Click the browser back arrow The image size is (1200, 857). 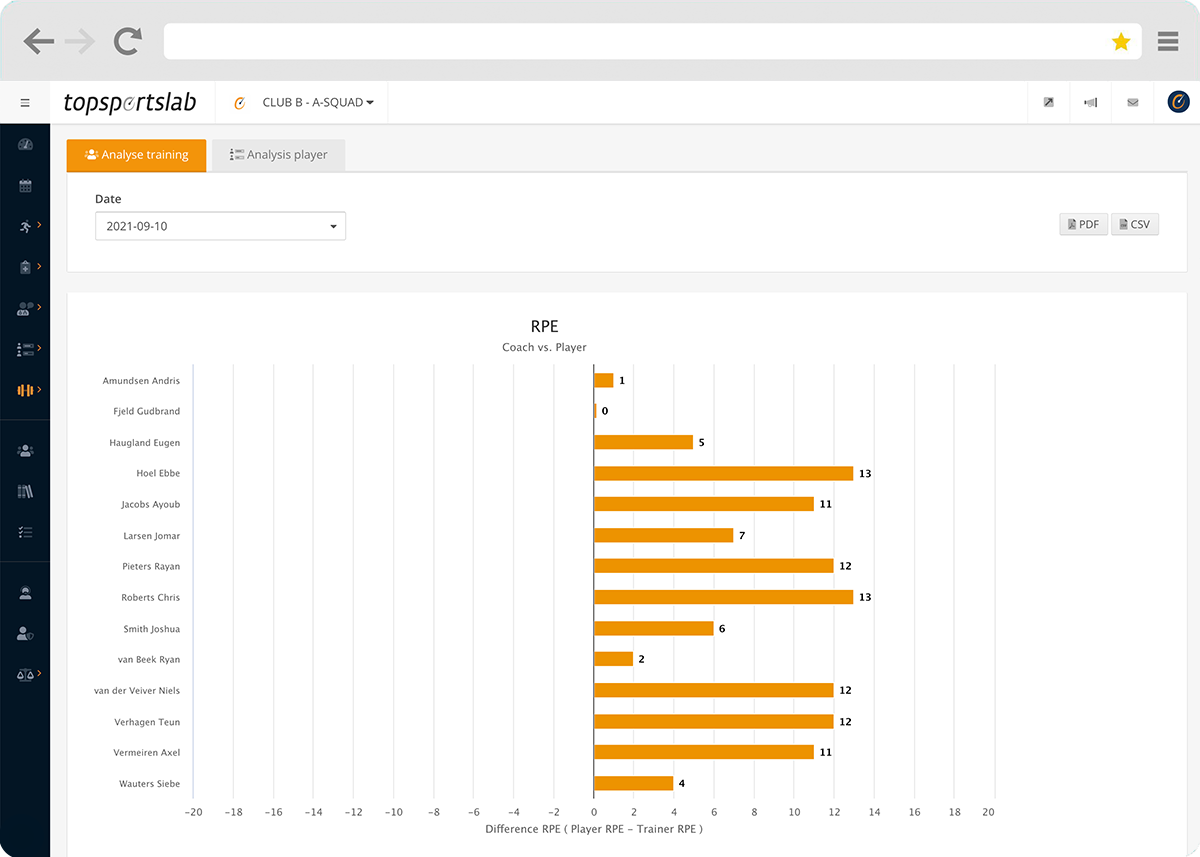tap(38, 41)
